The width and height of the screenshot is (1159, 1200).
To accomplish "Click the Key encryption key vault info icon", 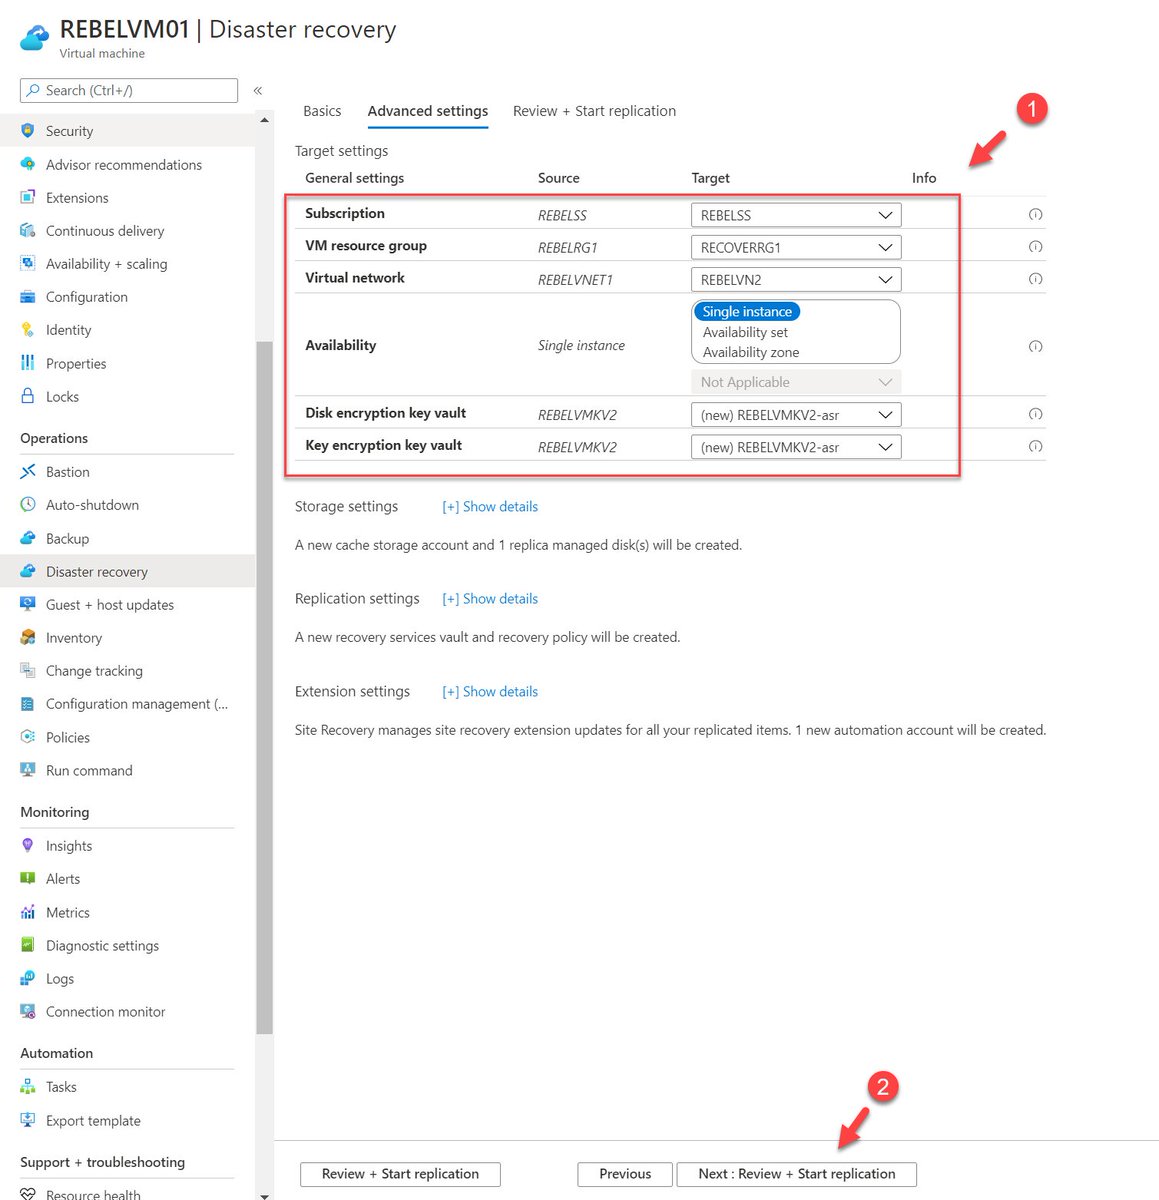I will click(1036, 446).
